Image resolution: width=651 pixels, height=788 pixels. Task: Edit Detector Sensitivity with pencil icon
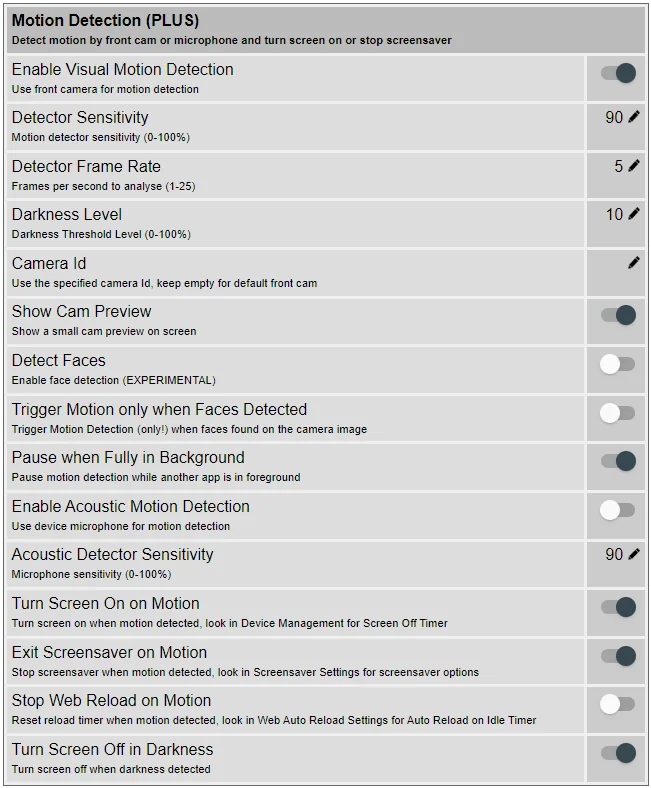pyautogui.click(x=634, y=117)
